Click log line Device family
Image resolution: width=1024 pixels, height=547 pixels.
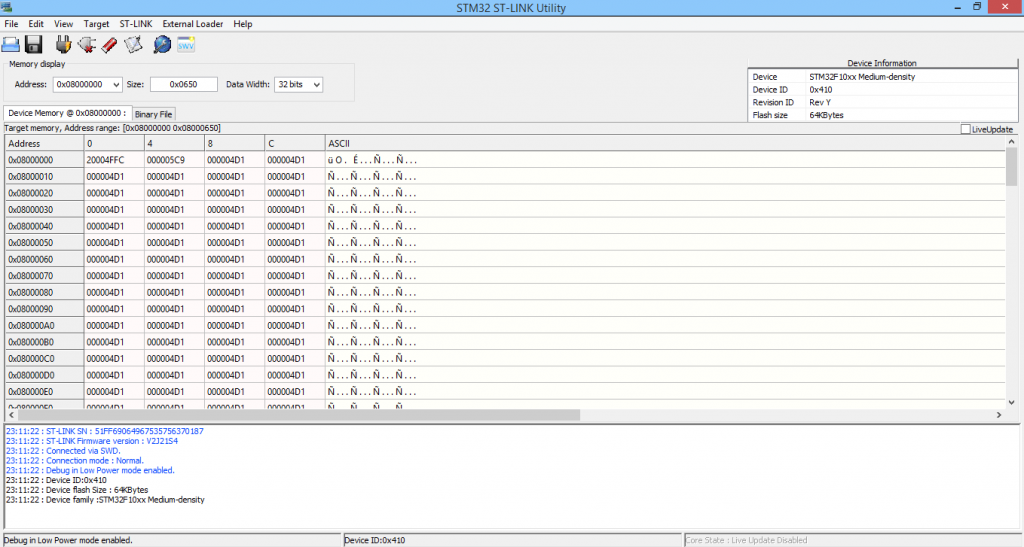[x=105, y=500]
